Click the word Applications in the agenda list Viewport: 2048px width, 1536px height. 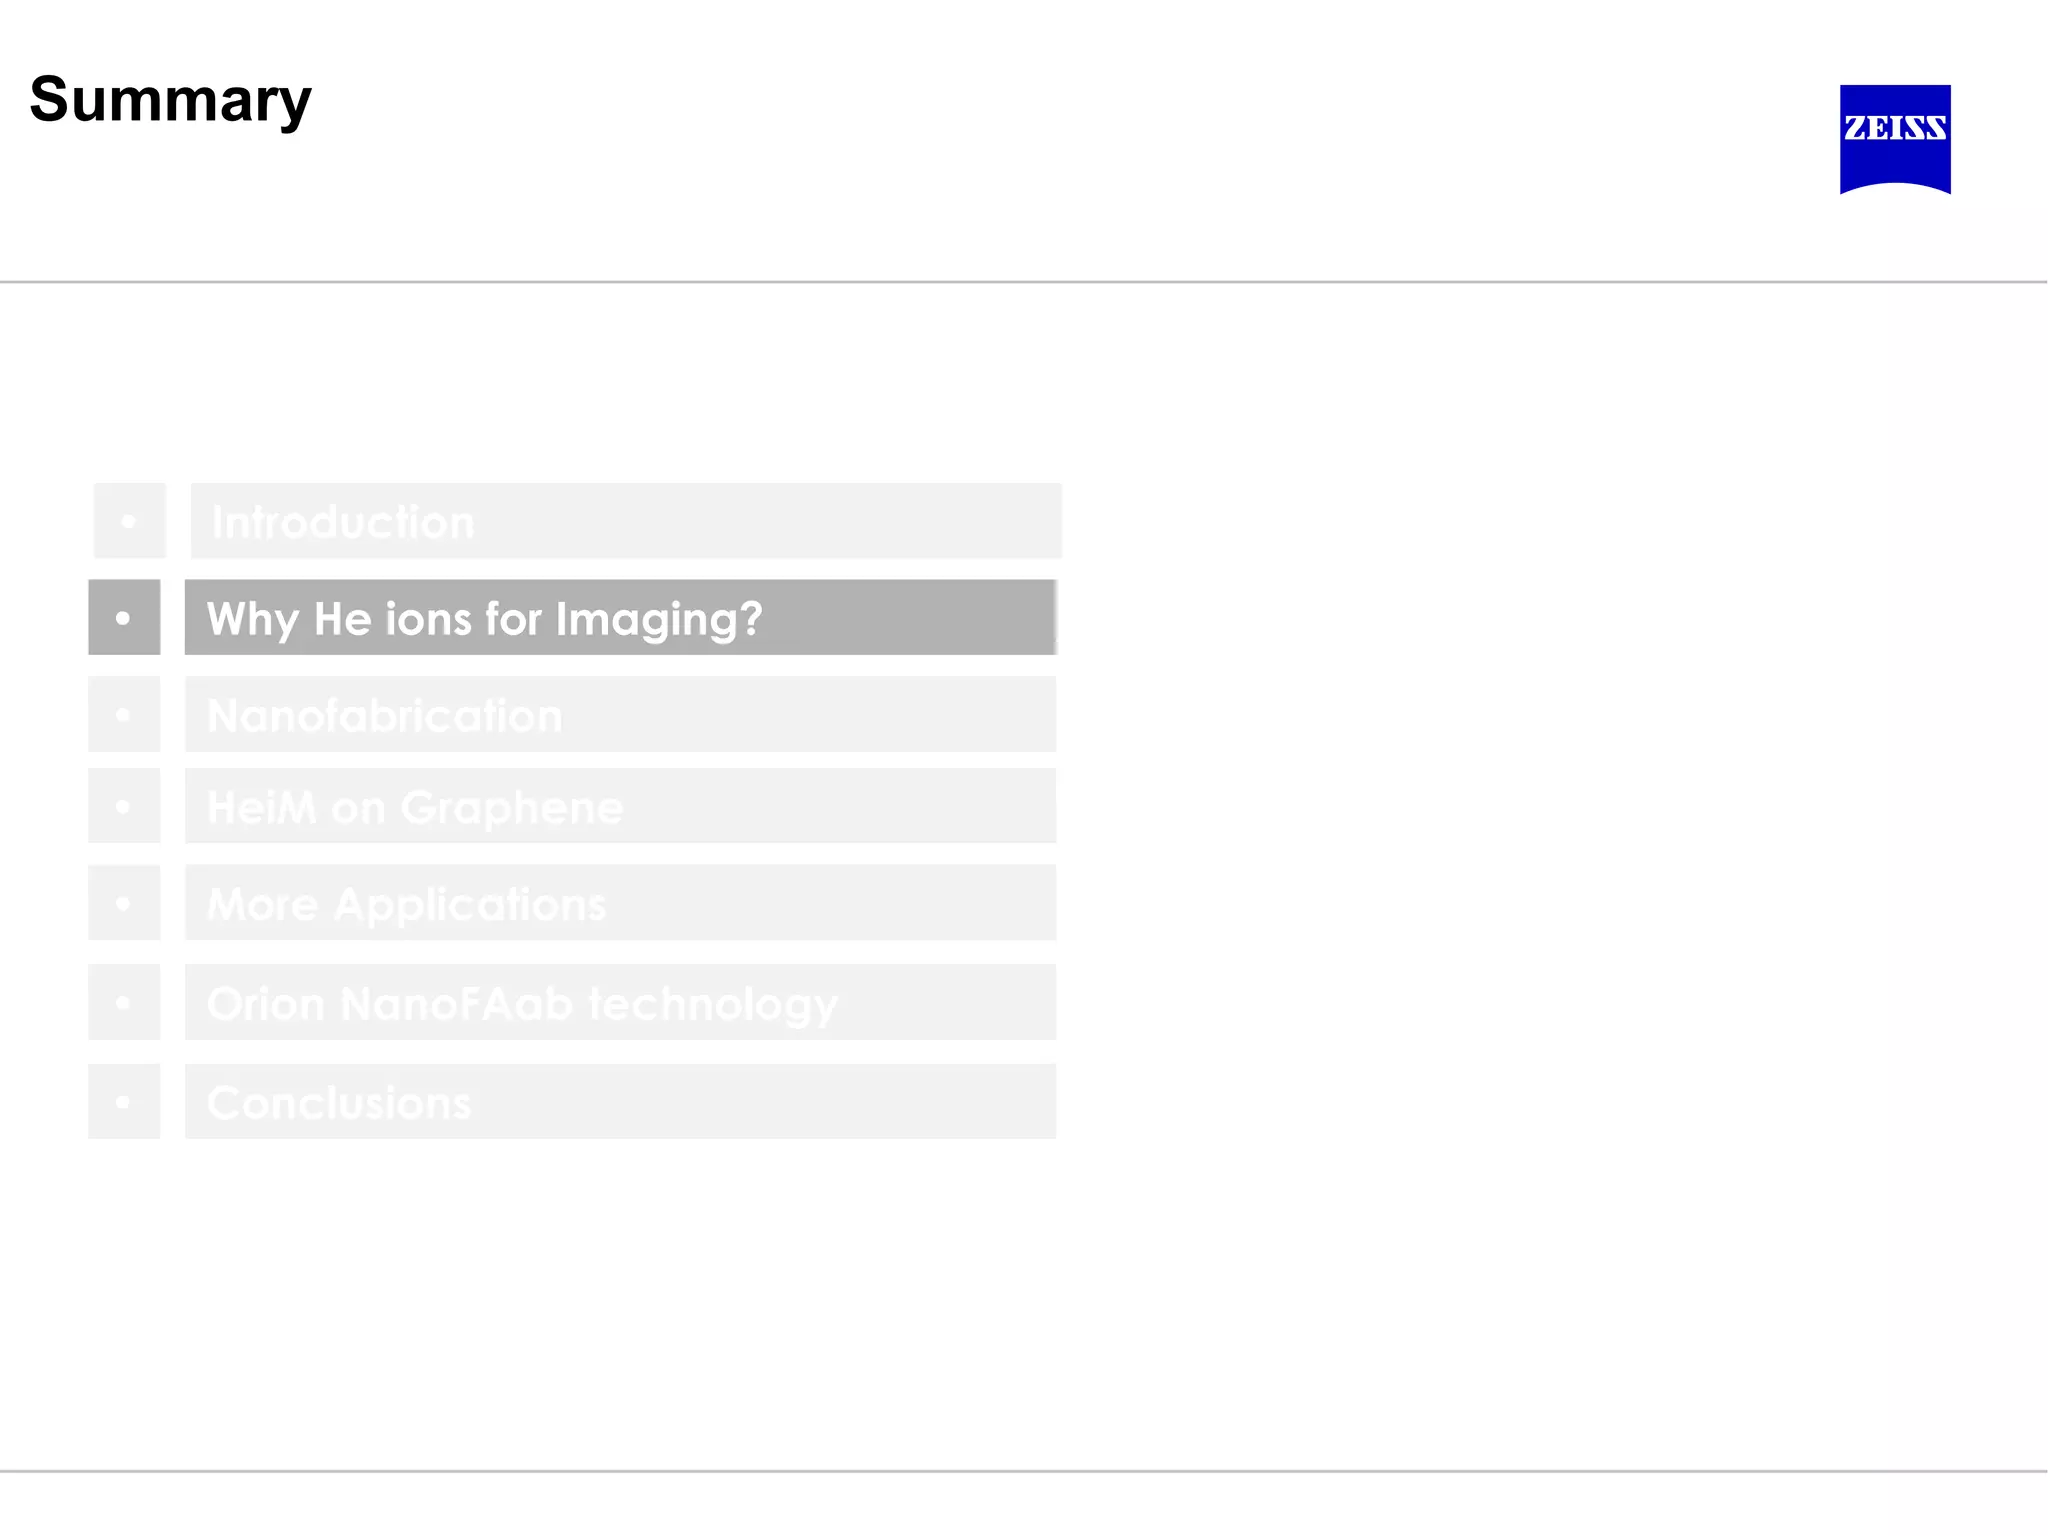(x=470, y=905)
